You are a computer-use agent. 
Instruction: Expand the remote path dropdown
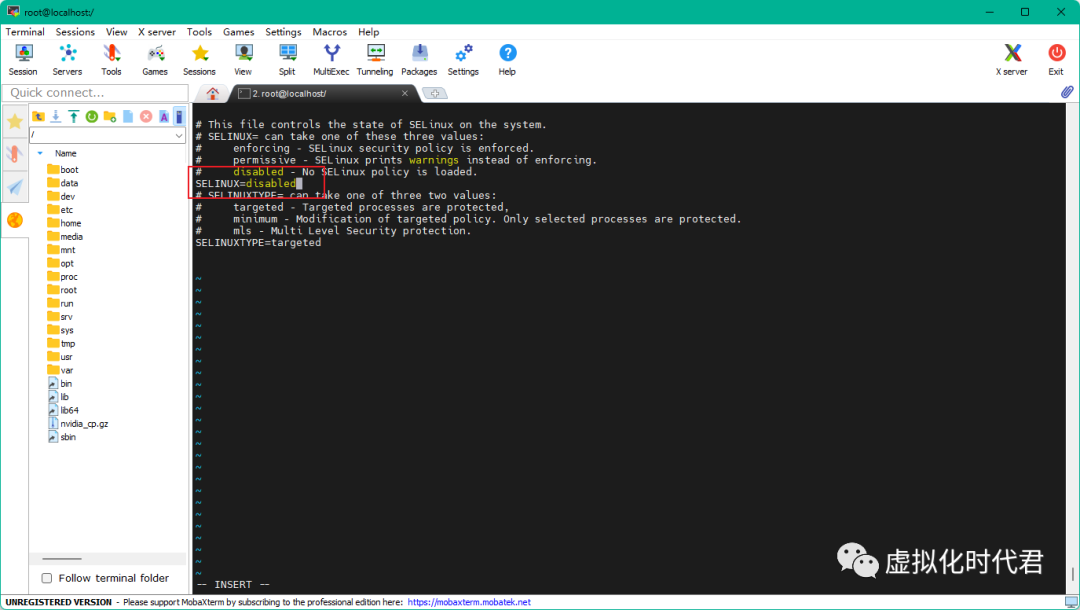pos(179,135)
